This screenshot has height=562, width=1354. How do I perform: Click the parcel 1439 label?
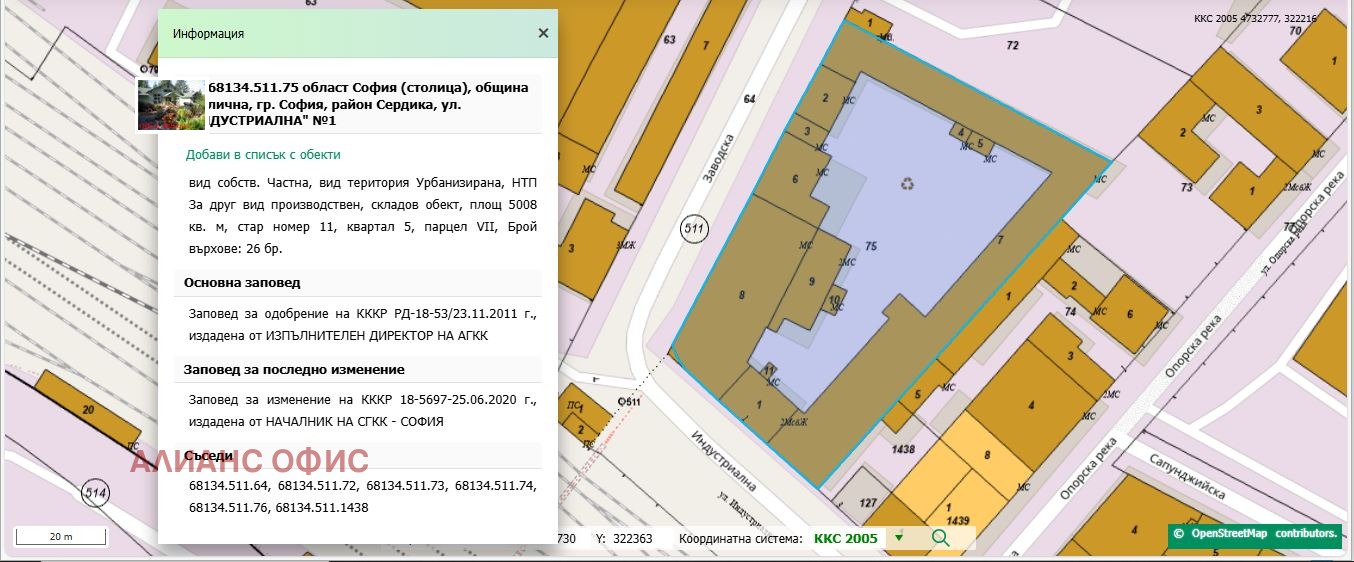coord(958,521)
